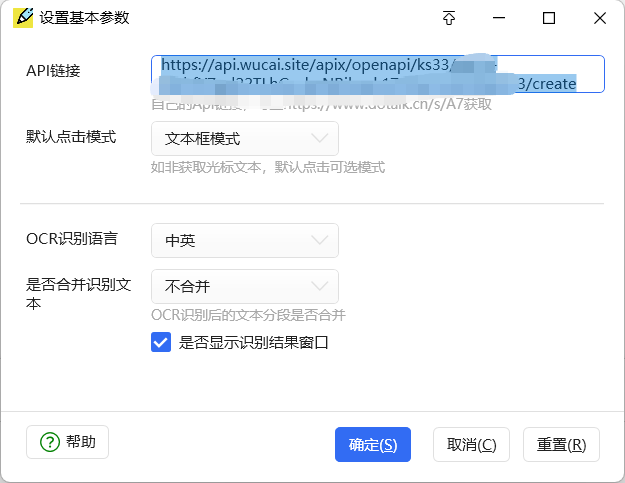The image size is (625, 483).
Task: Click the question mark help icon
Action: point(49,442)
